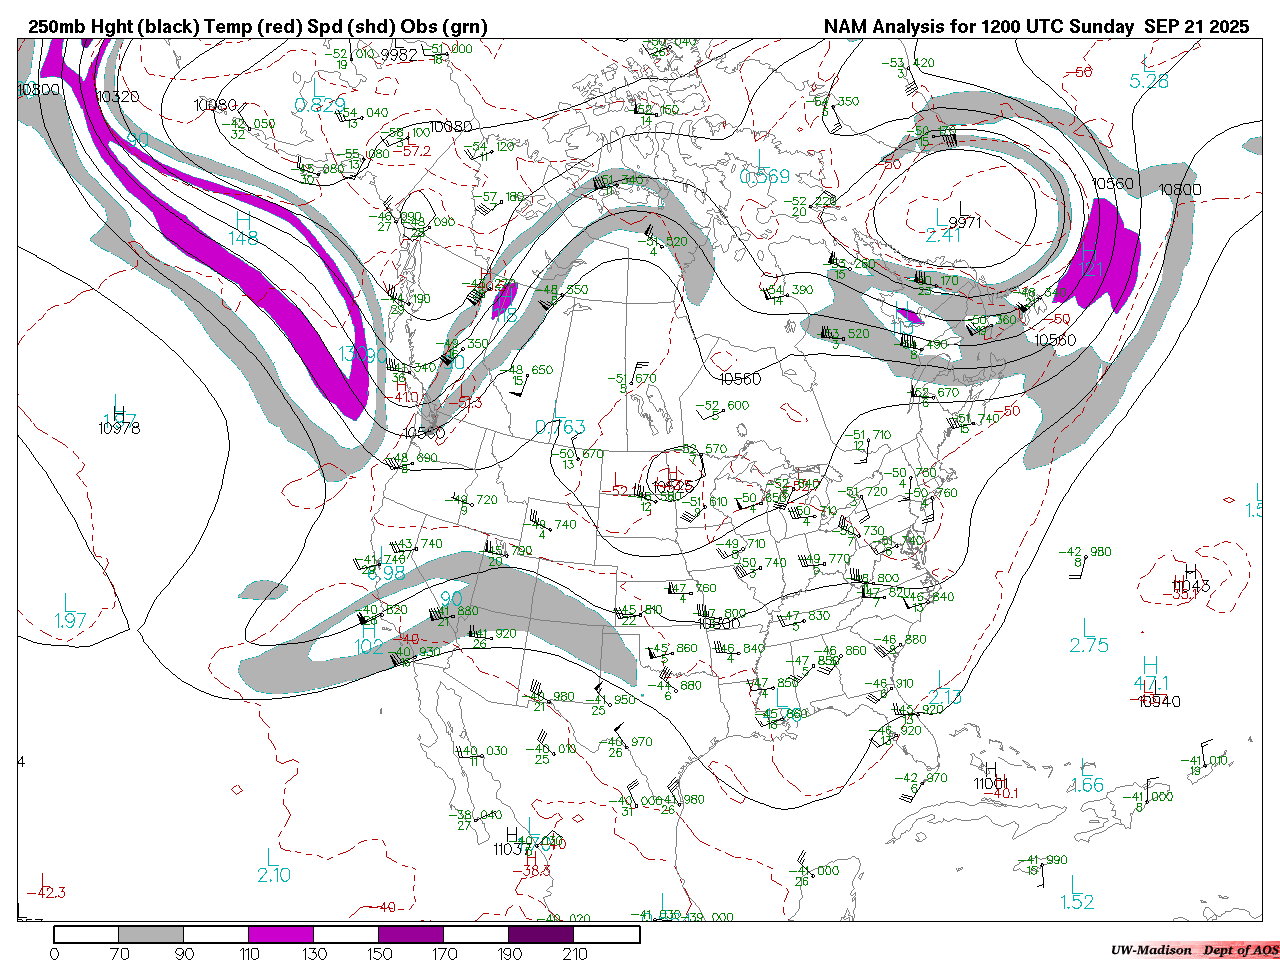Open the UW-Madison Dept of AOS credit
The height and width of the screenshot is (960, 1280).
coord(1194,950)
